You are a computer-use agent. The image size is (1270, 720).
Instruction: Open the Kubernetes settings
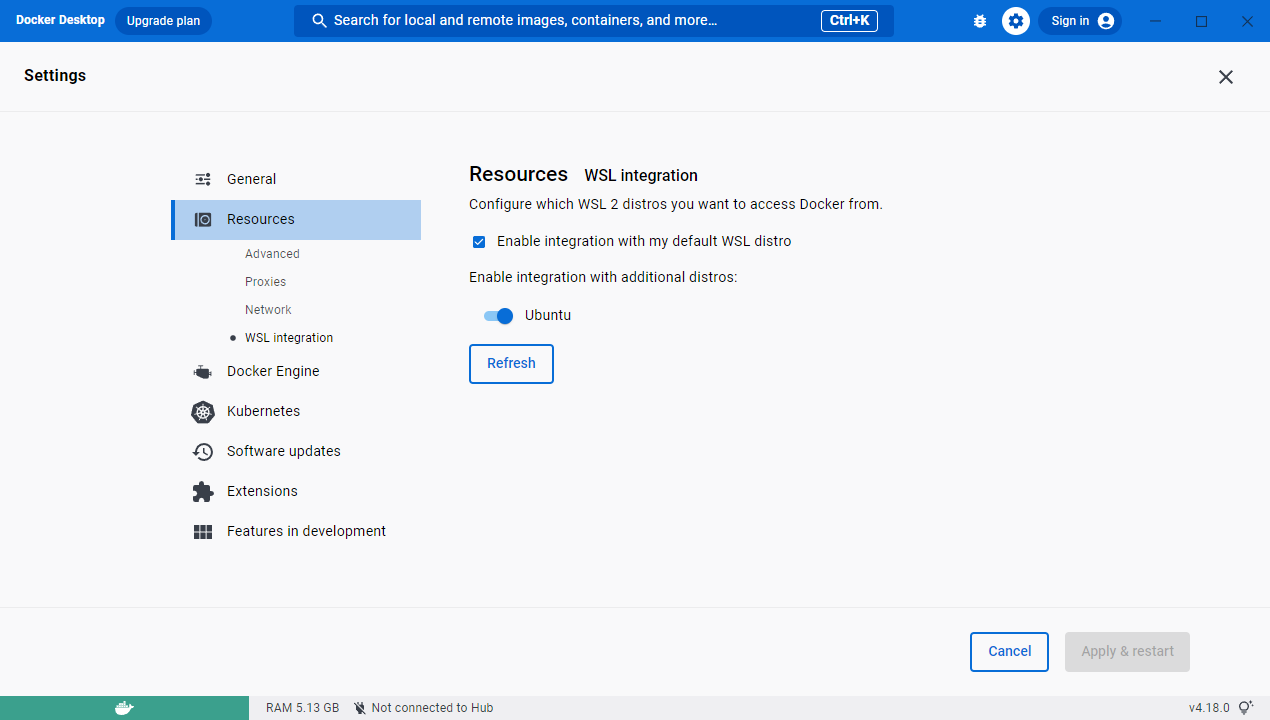pos(263,411)
